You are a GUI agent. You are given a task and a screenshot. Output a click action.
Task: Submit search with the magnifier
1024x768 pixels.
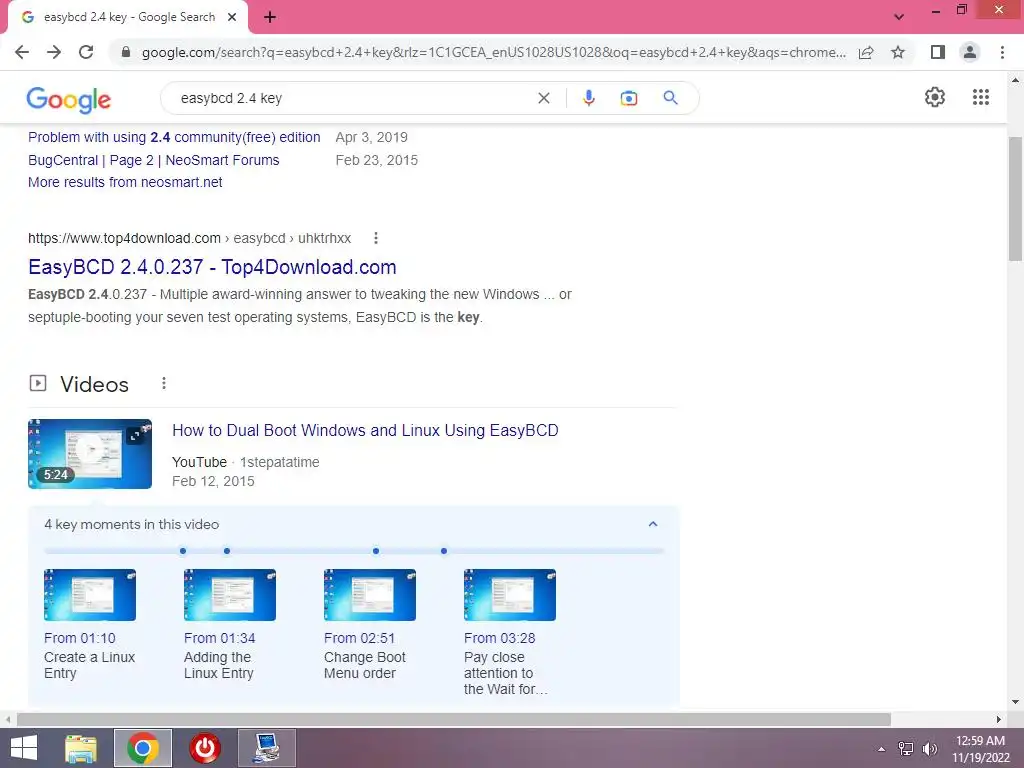pos(670,98)
